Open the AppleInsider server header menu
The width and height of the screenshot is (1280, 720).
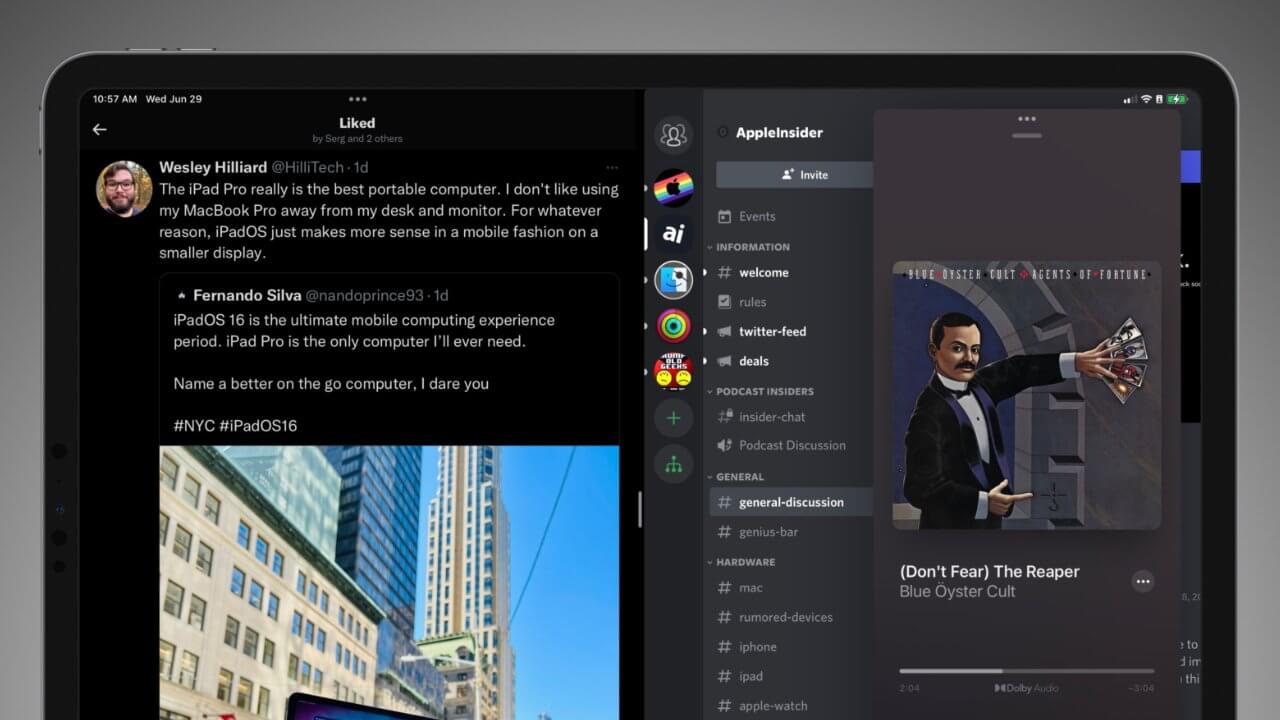coord(778,133)
